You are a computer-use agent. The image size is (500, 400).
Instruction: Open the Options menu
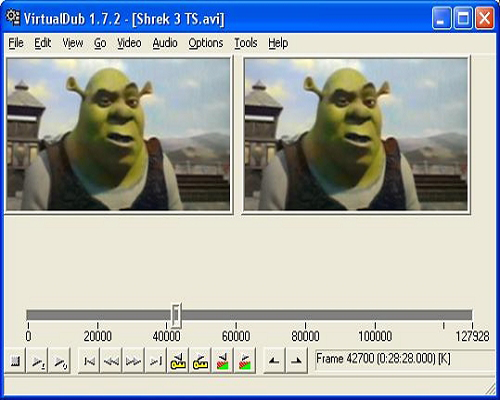(x=206, y=43)
